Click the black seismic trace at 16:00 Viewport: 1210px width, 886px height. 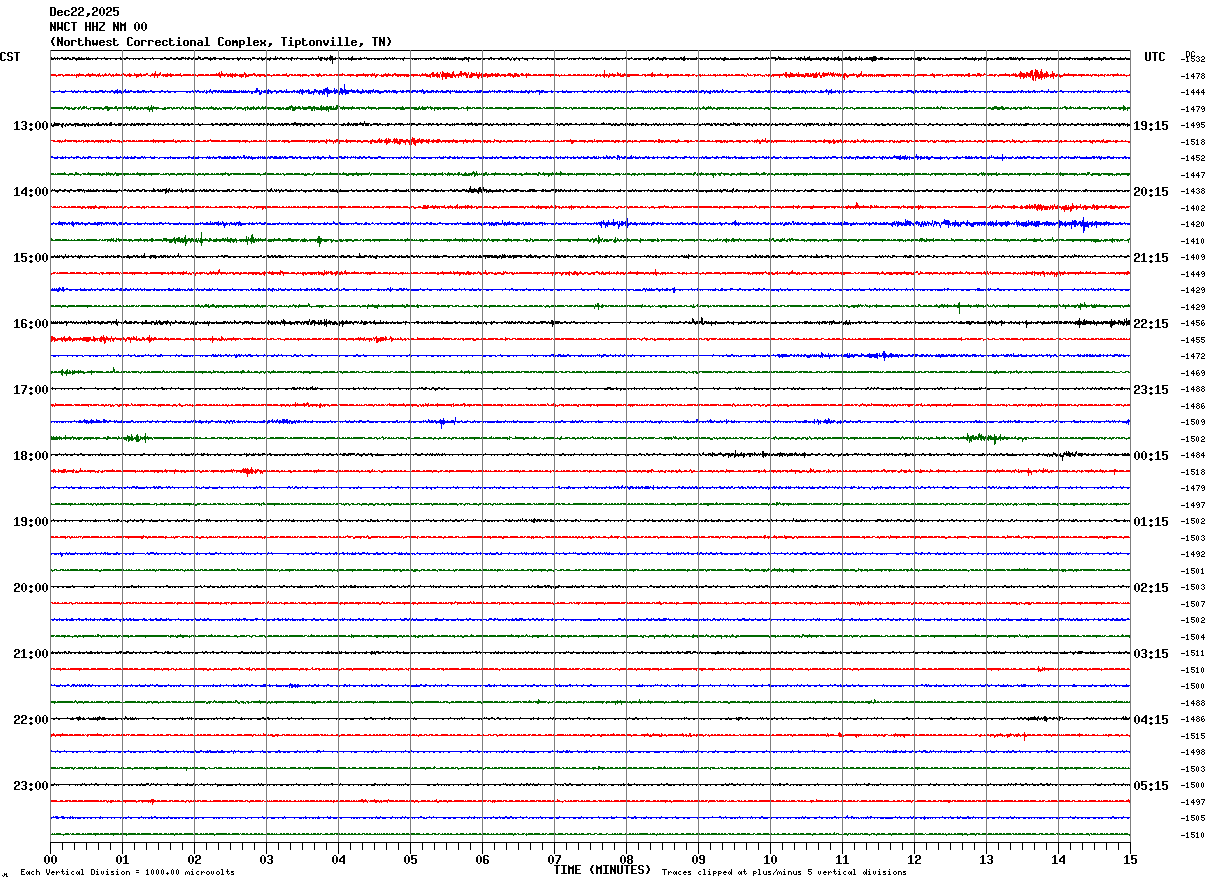590,323
